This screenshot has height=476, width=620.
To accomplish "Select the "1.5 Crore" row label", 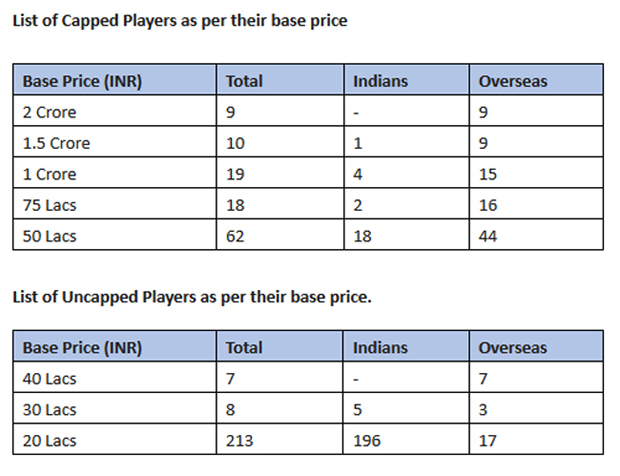I will click(x=56, y=143).
